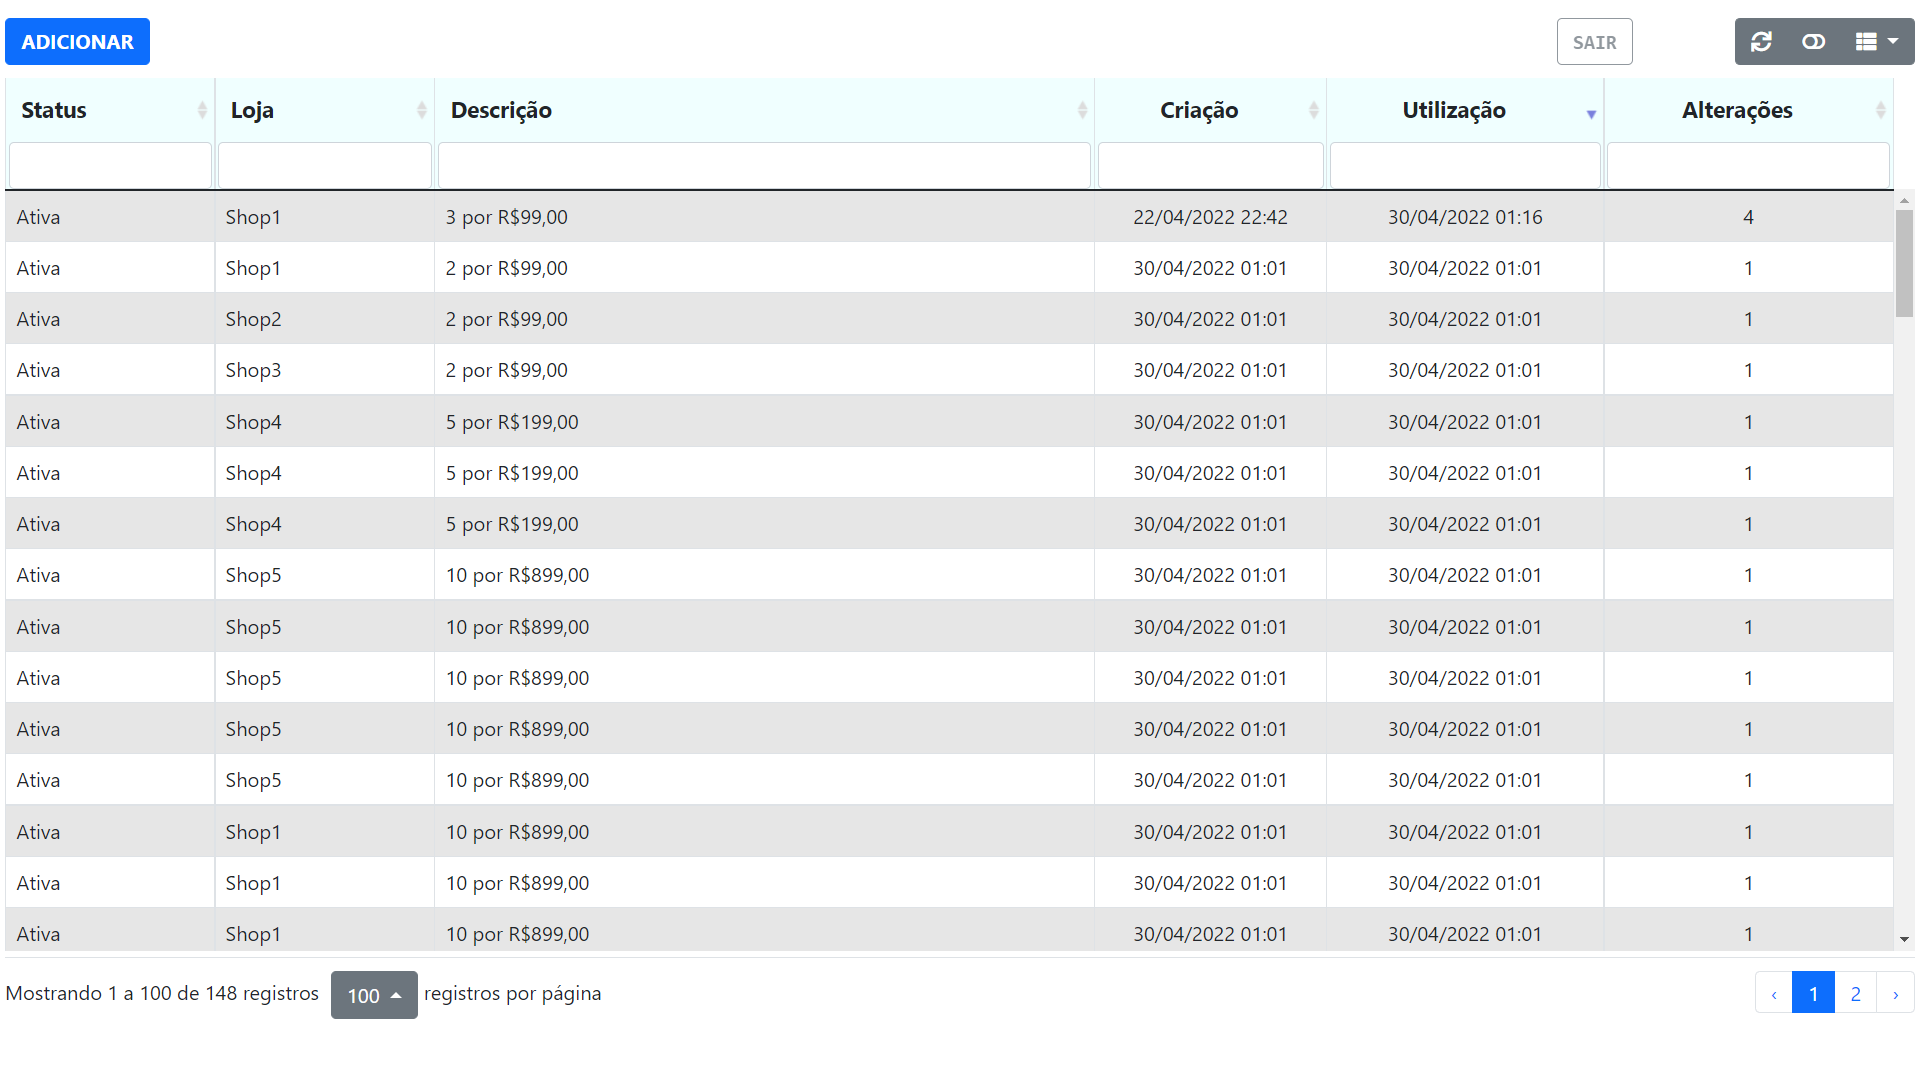This screenshot has height=1080, width=1920.
Task: Sort by Loja column arrows
Action: [421, 110]
